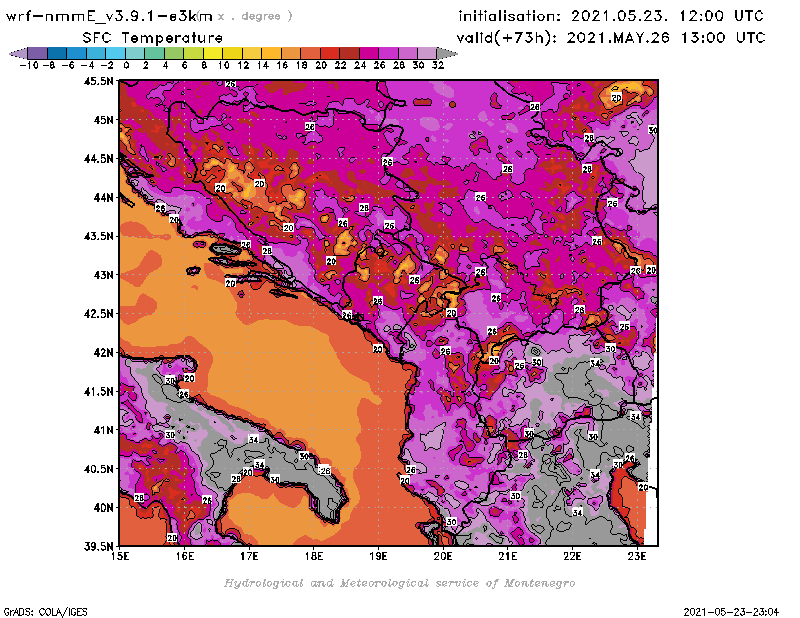This screenshot has width=800, height=618.
Task: Click the legend value label '0'
Action: (x=126, y=65)
